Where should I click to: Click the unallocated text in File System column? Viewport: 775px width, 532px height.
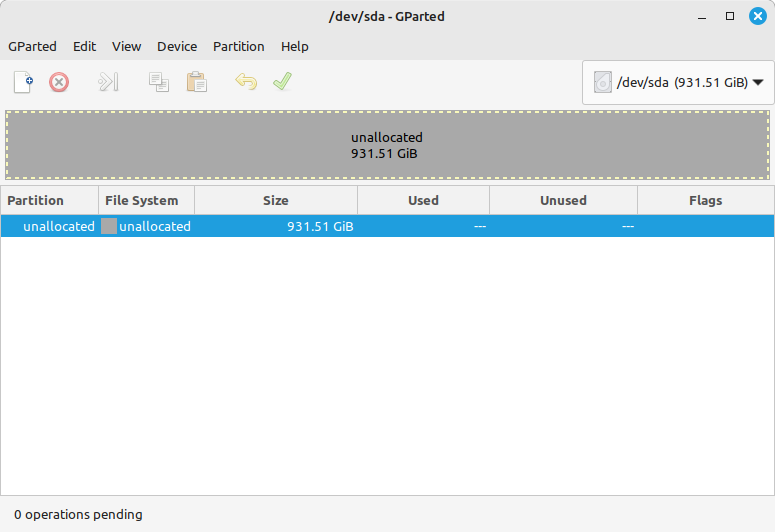click(x=155, y=226)
